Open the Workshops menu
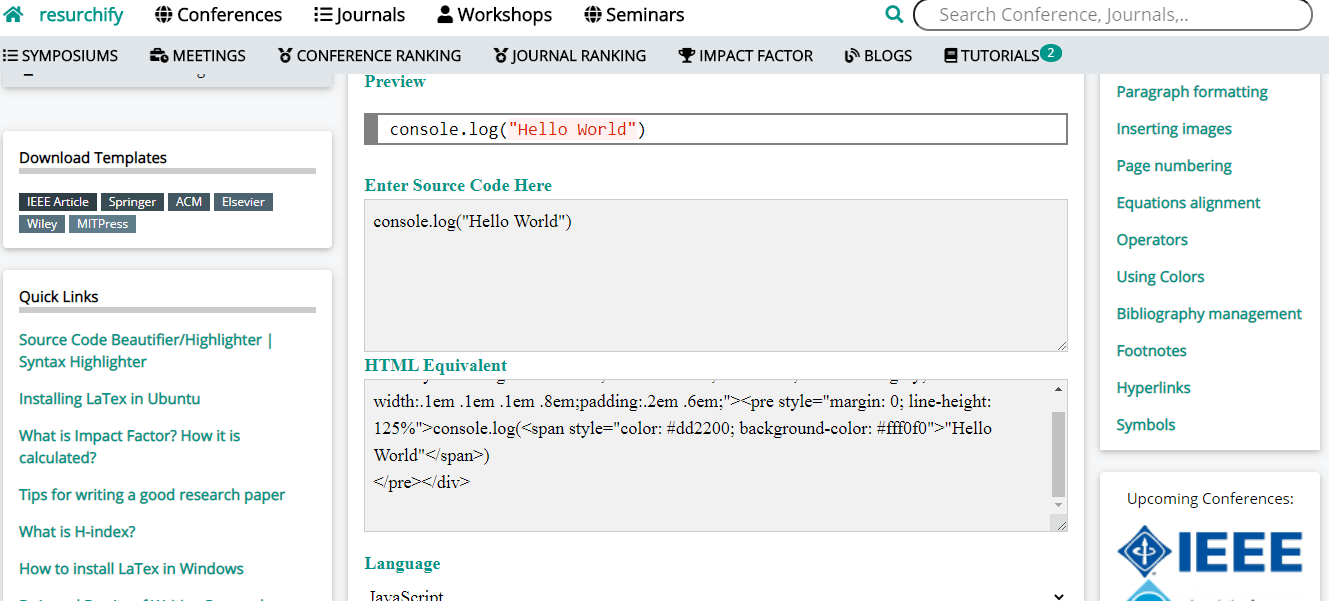The width and height of the screenshot is (1329, 601). [x=495, y=15]
